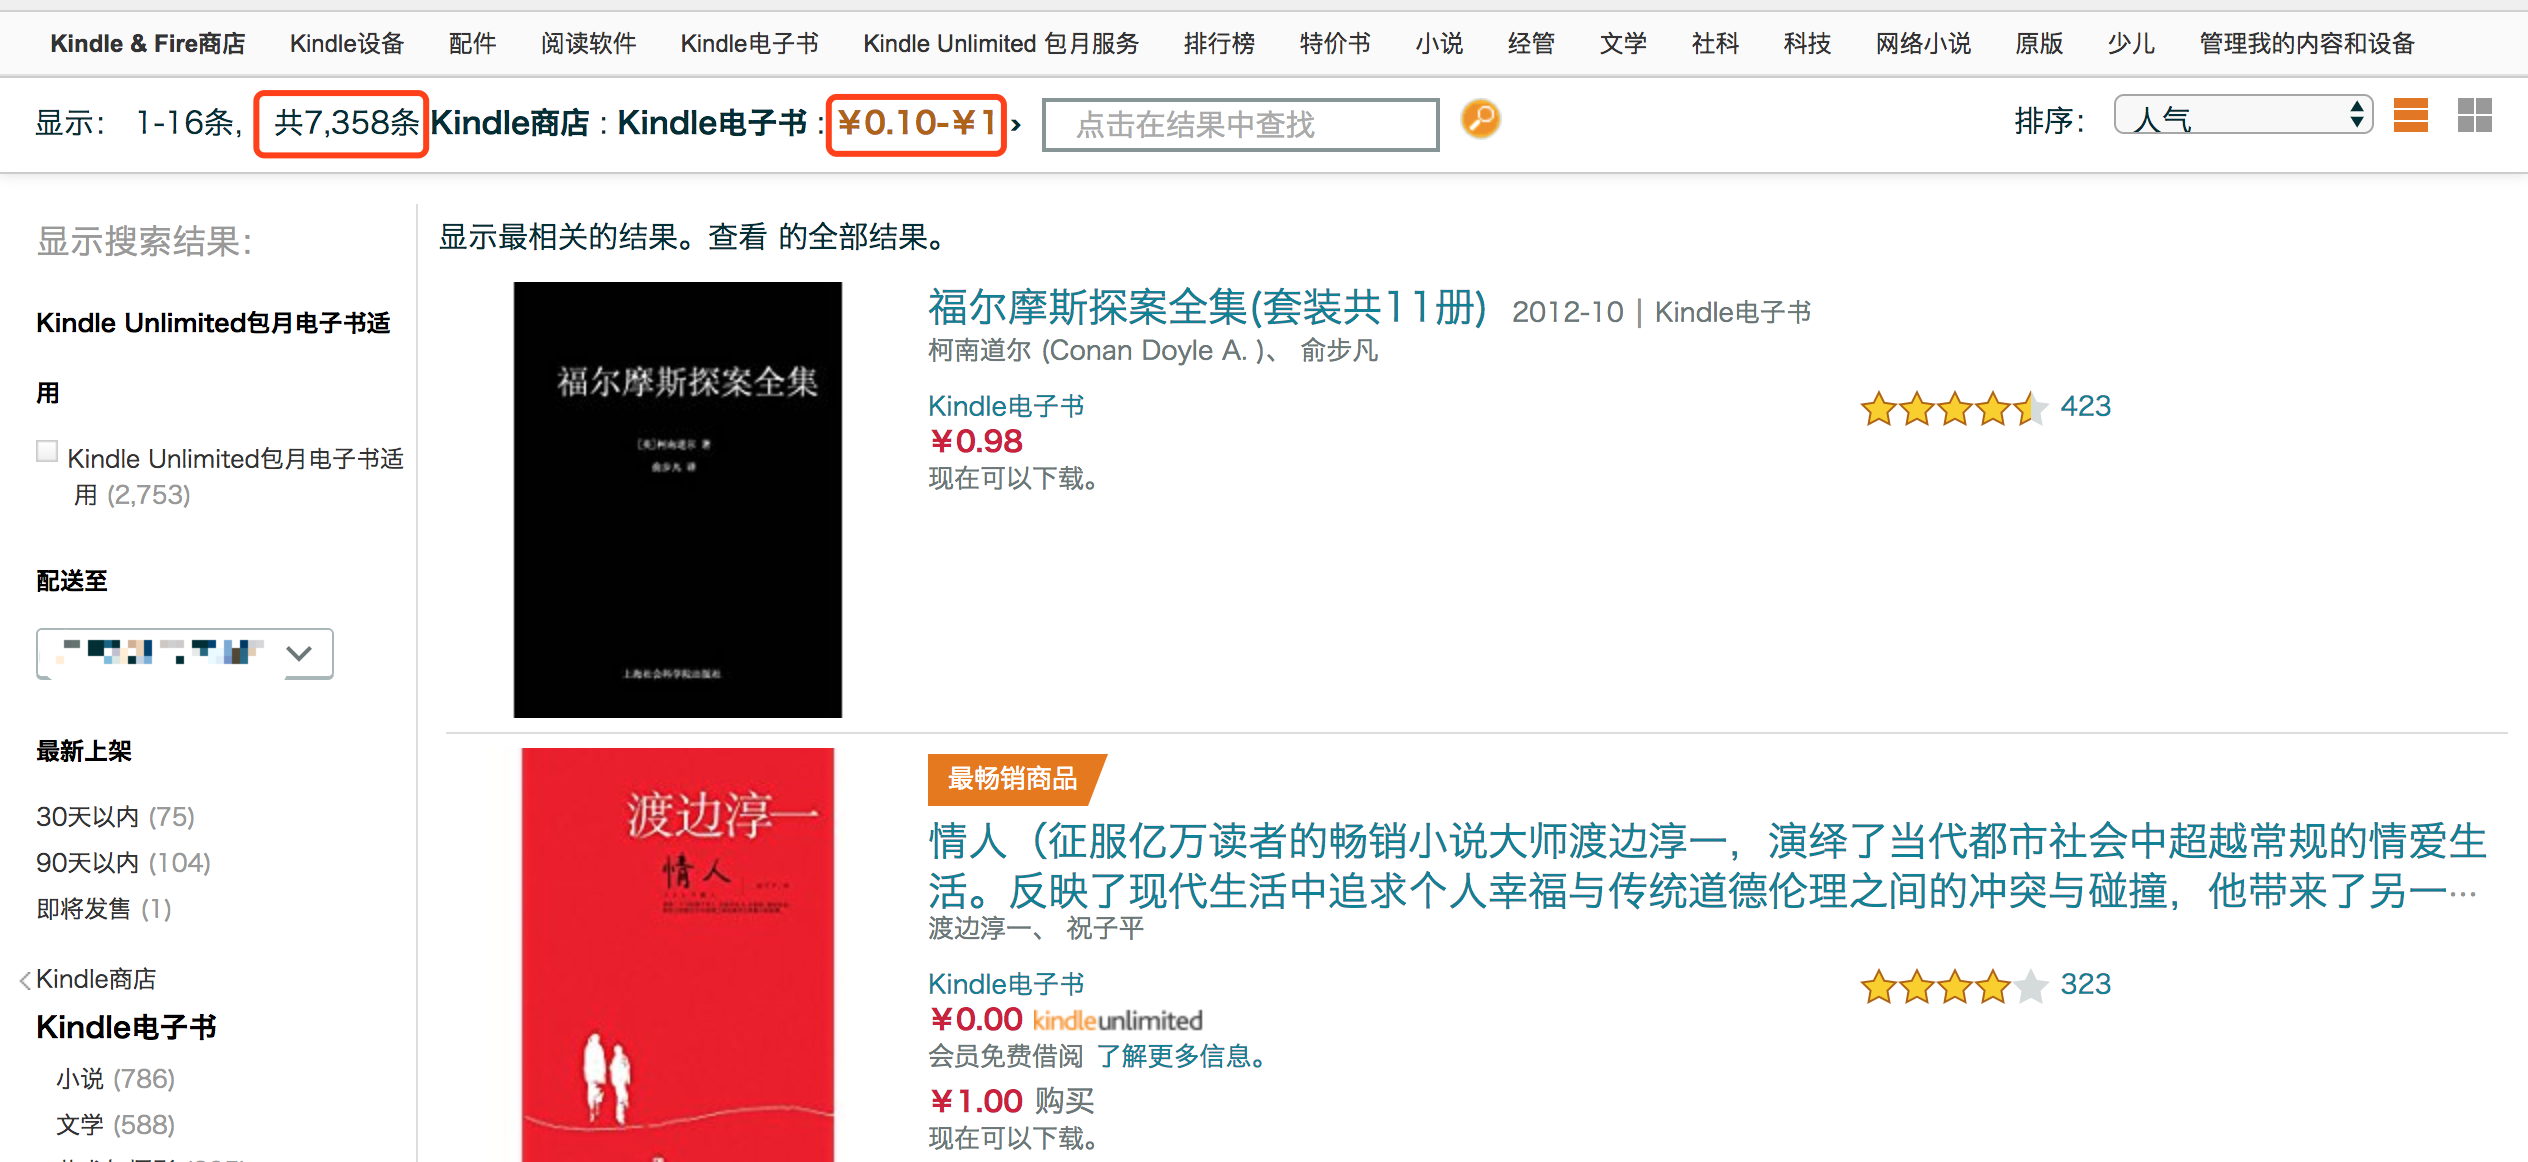Click the 最畅销商品 bestseller badge

(1013, 778)
